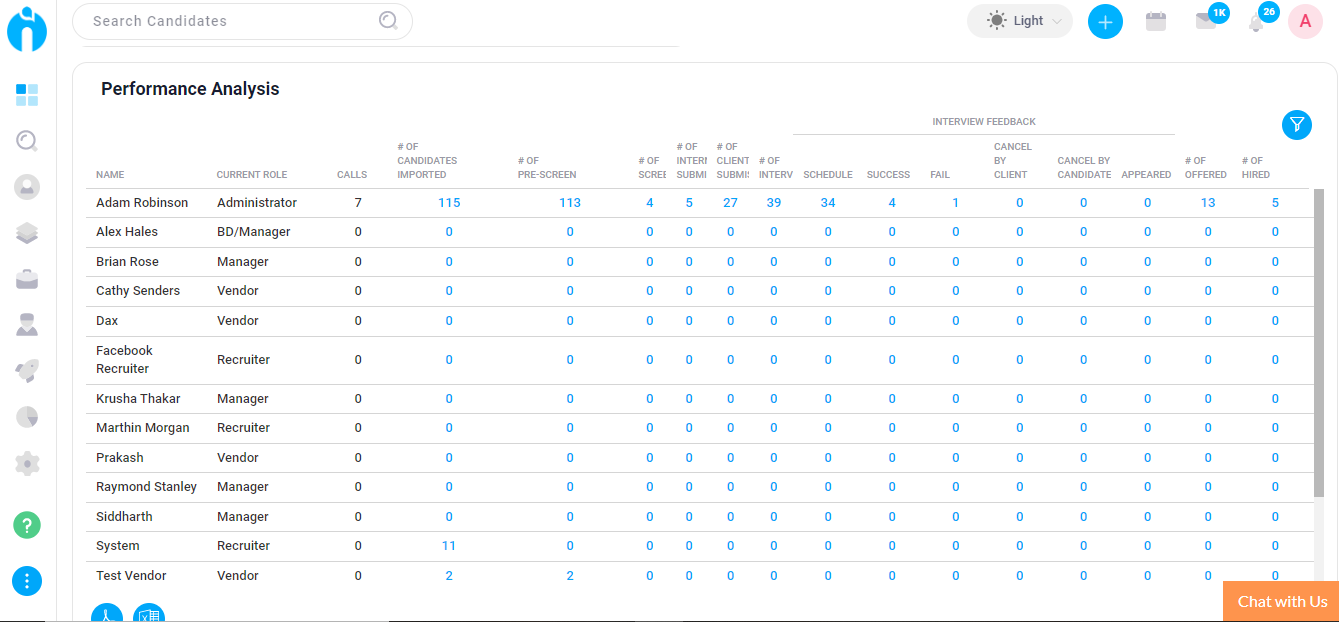Select the Alex Hales name cell
This screenshot has width=1339, height=622.
(127, 232)
